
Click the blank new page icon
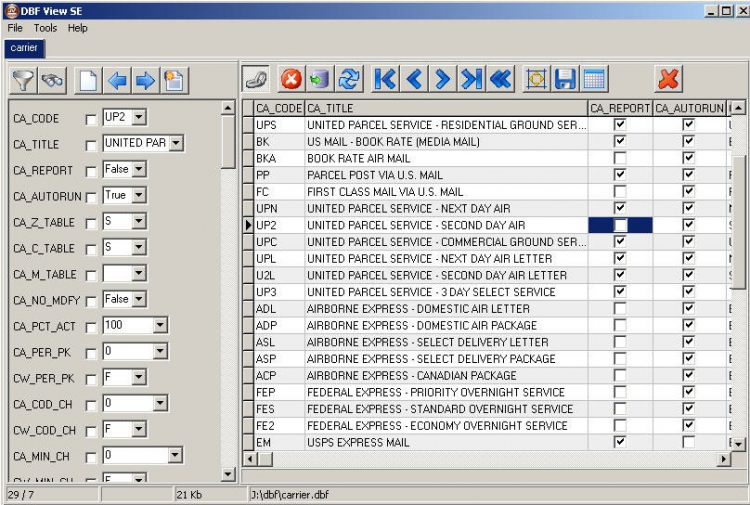tap(88, 80)
